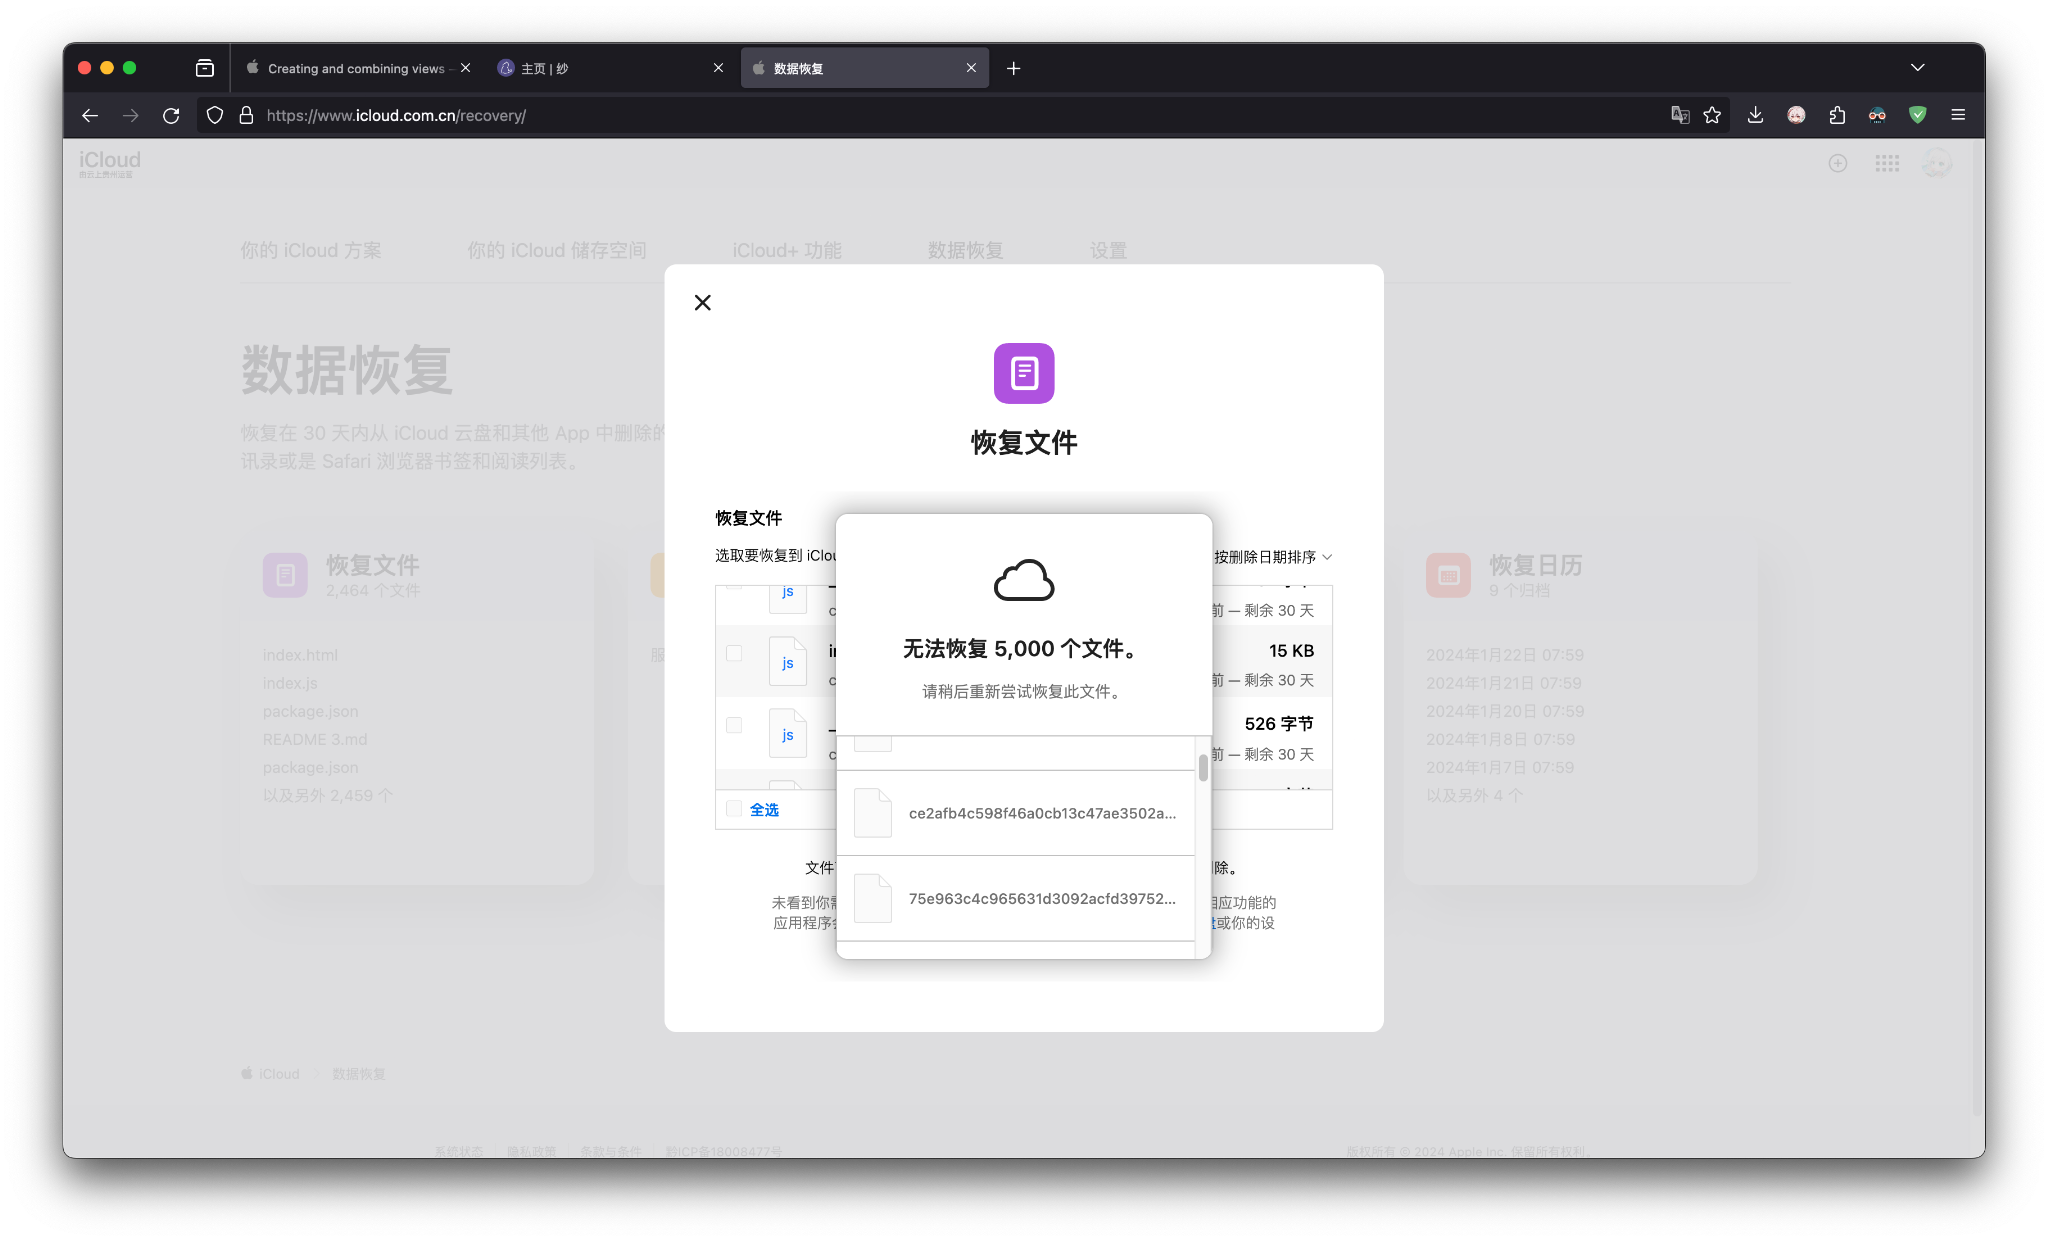Screen dimensions: 2048x1240
Task: Check the 全选 select-all checkbox
Action: (734, 809)
